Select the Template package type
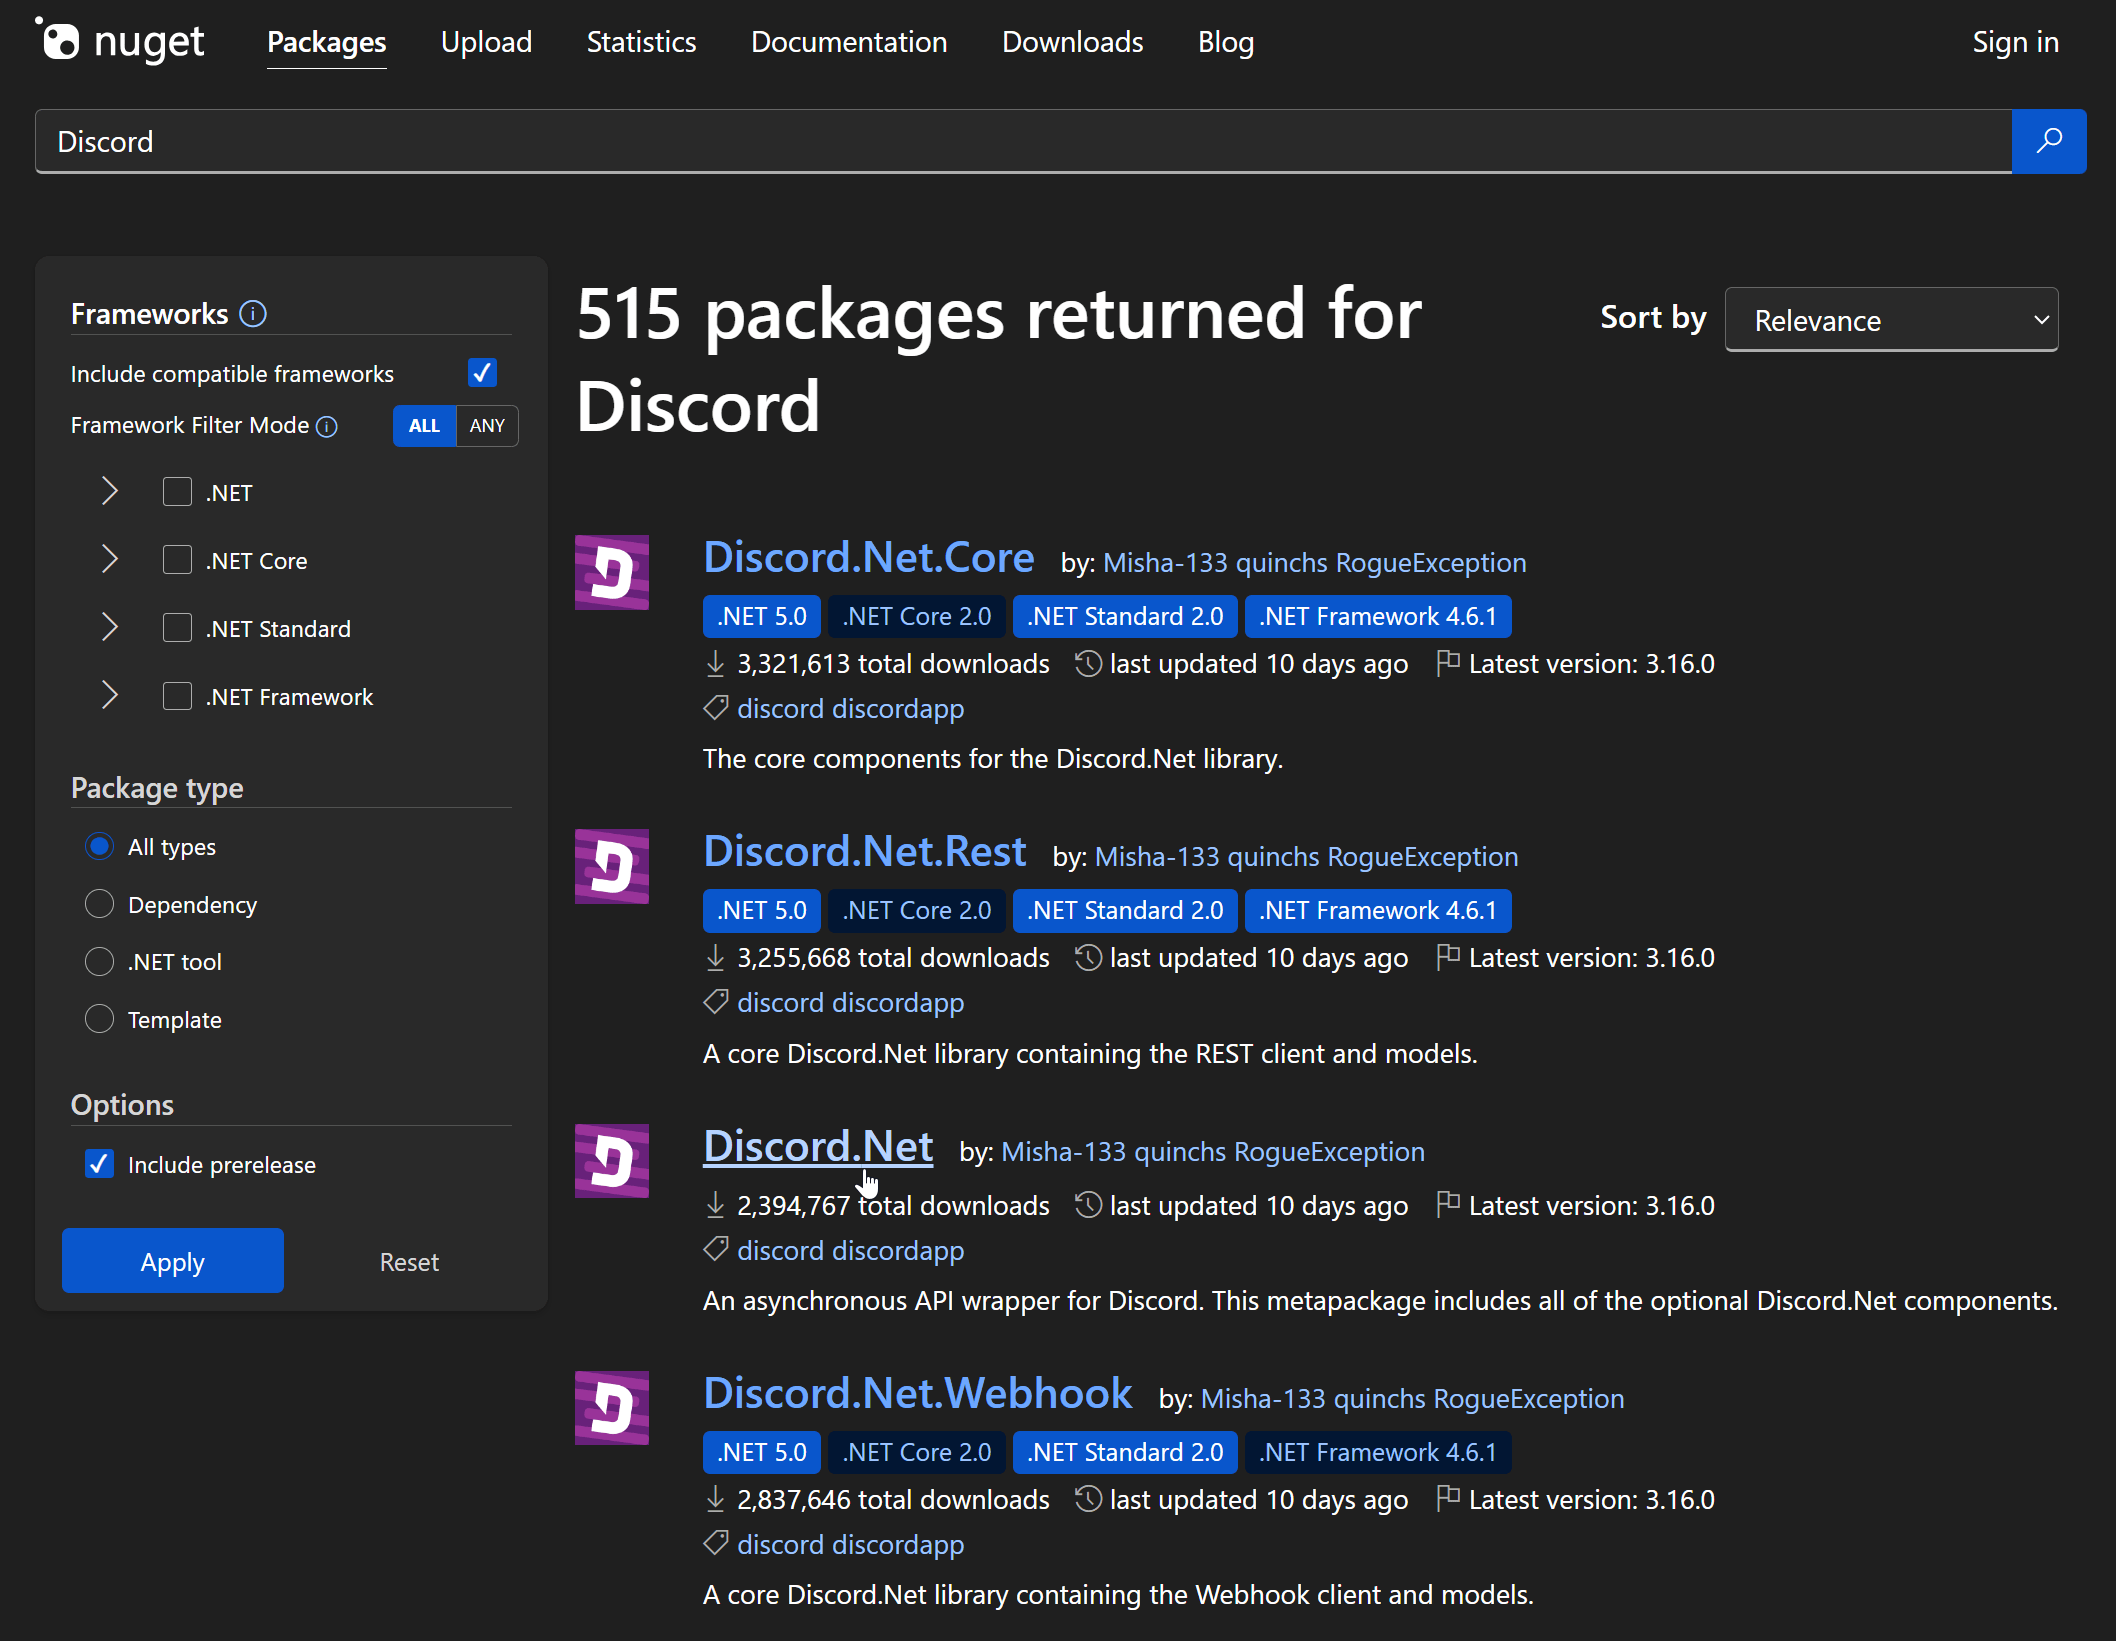 (x=99, y=1019)
